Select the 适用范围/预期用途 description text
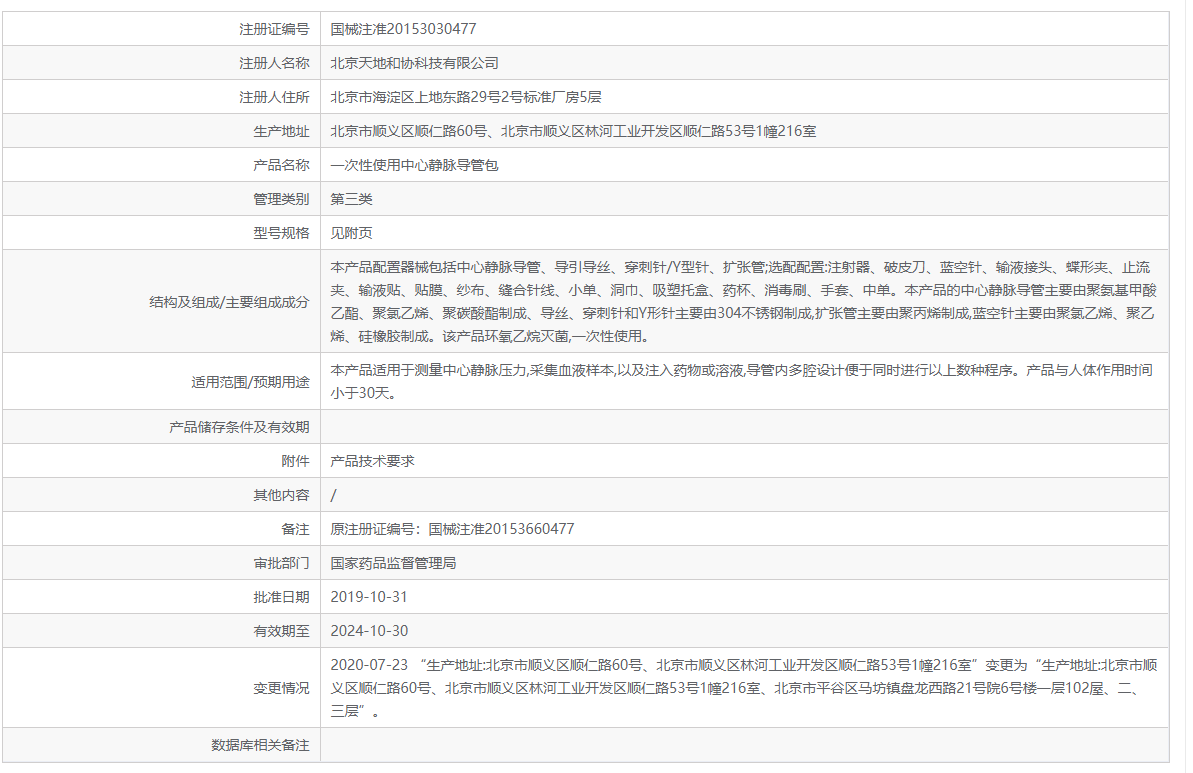 point(700,380)
